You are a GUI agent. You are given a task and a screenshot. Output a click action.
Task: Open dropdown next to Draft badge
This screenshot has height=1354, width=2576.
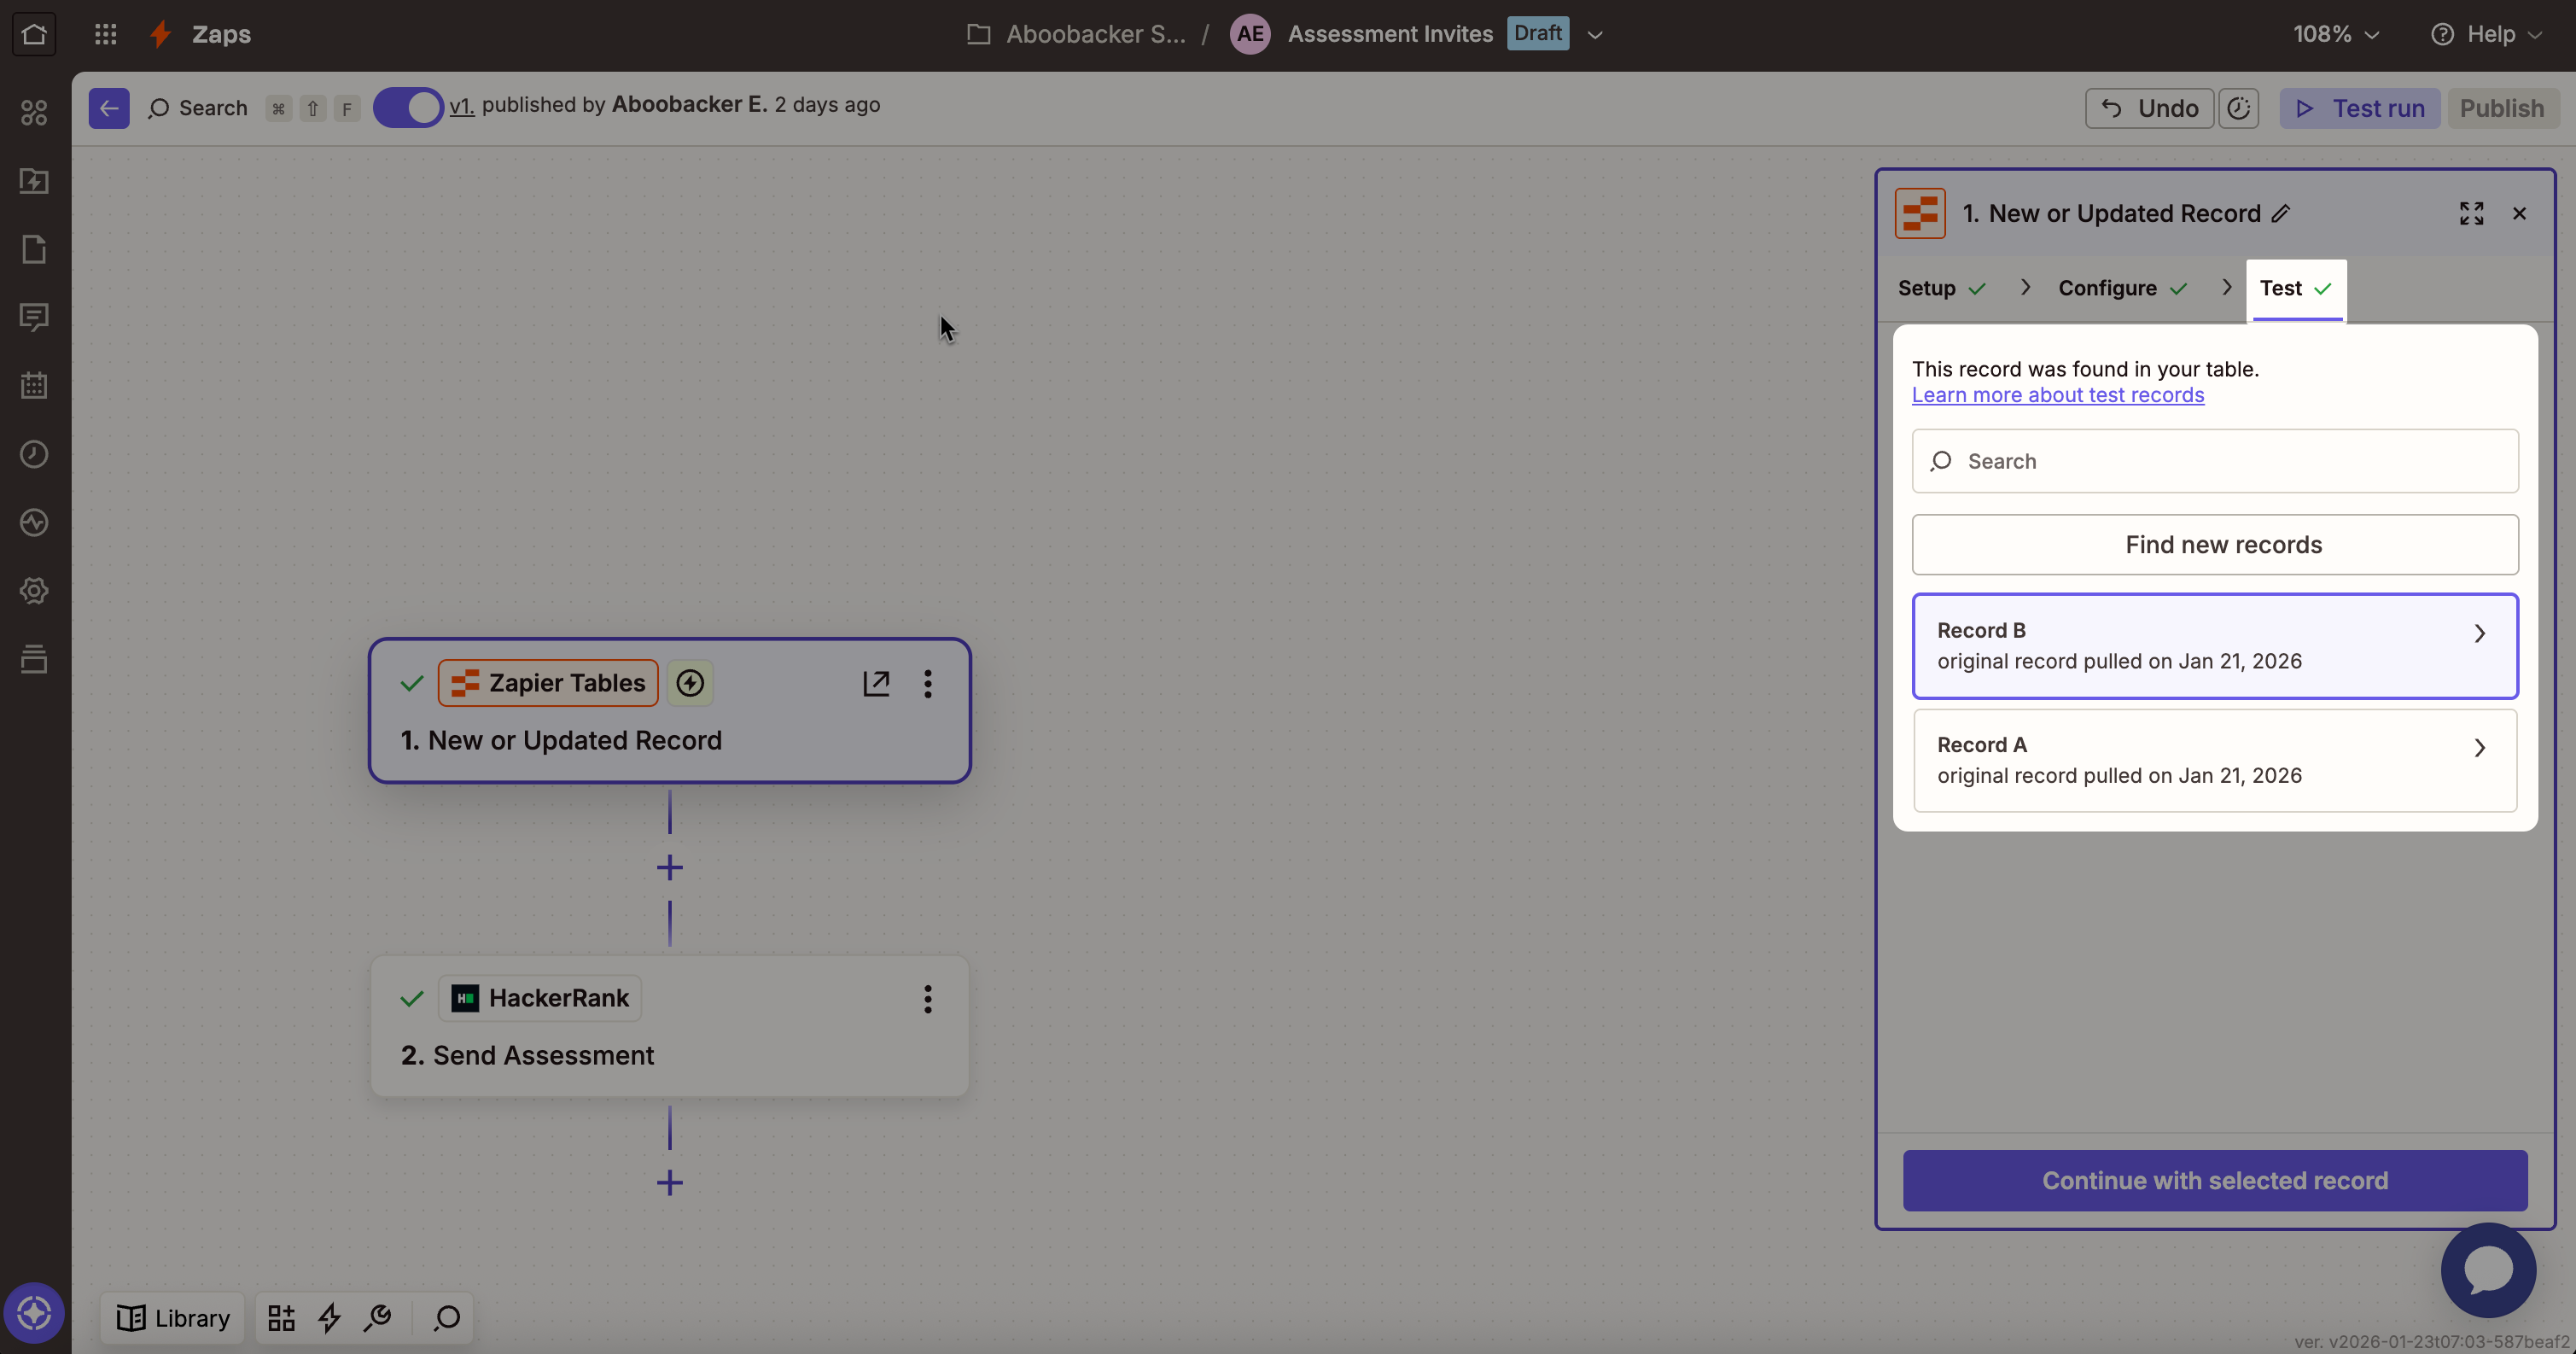pyautogui.click(x=1595, y=35)
